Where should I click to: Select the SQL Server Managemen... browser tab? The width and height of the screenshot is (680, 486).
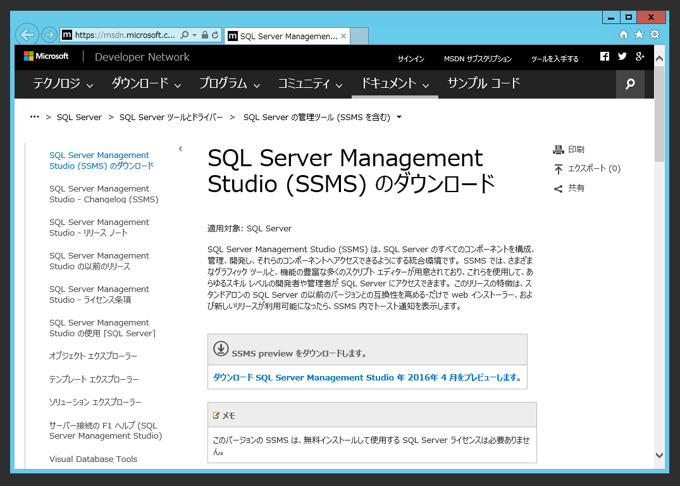pos(288,36)
